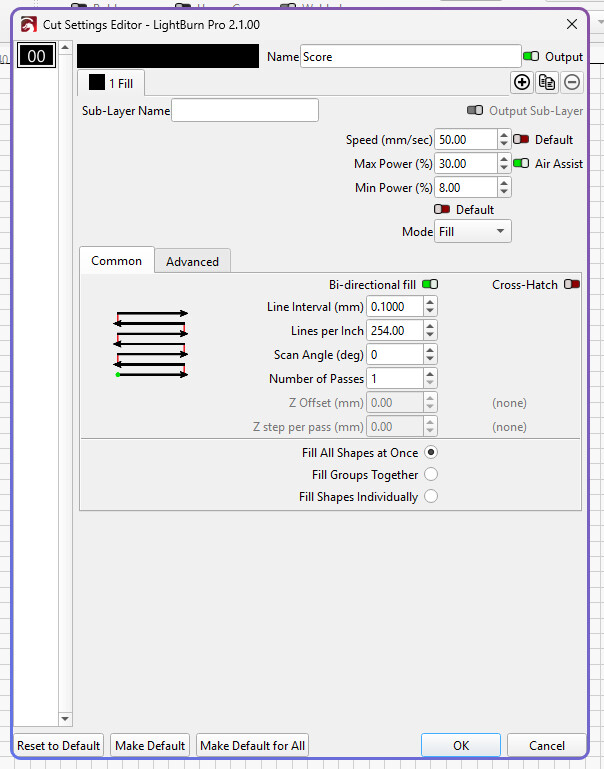Select the 1 Fill sub-layer tab
The image size is (604, 769).
(x=111, y=83)
